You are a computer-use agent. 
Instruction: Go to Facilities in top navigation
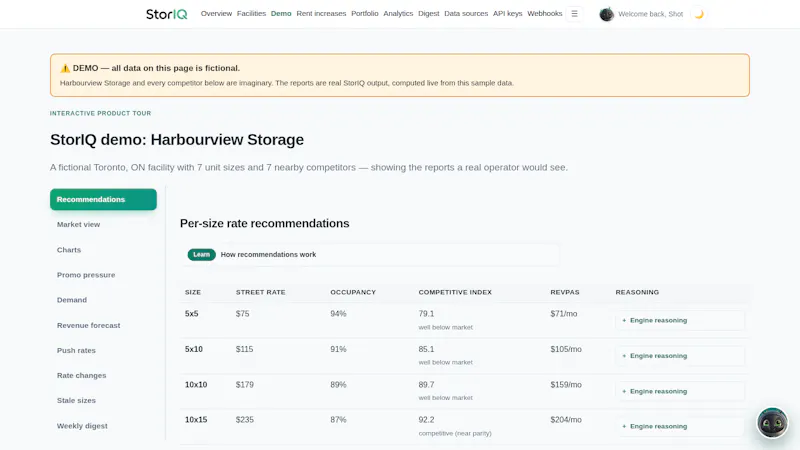click(x=252, y=14)
